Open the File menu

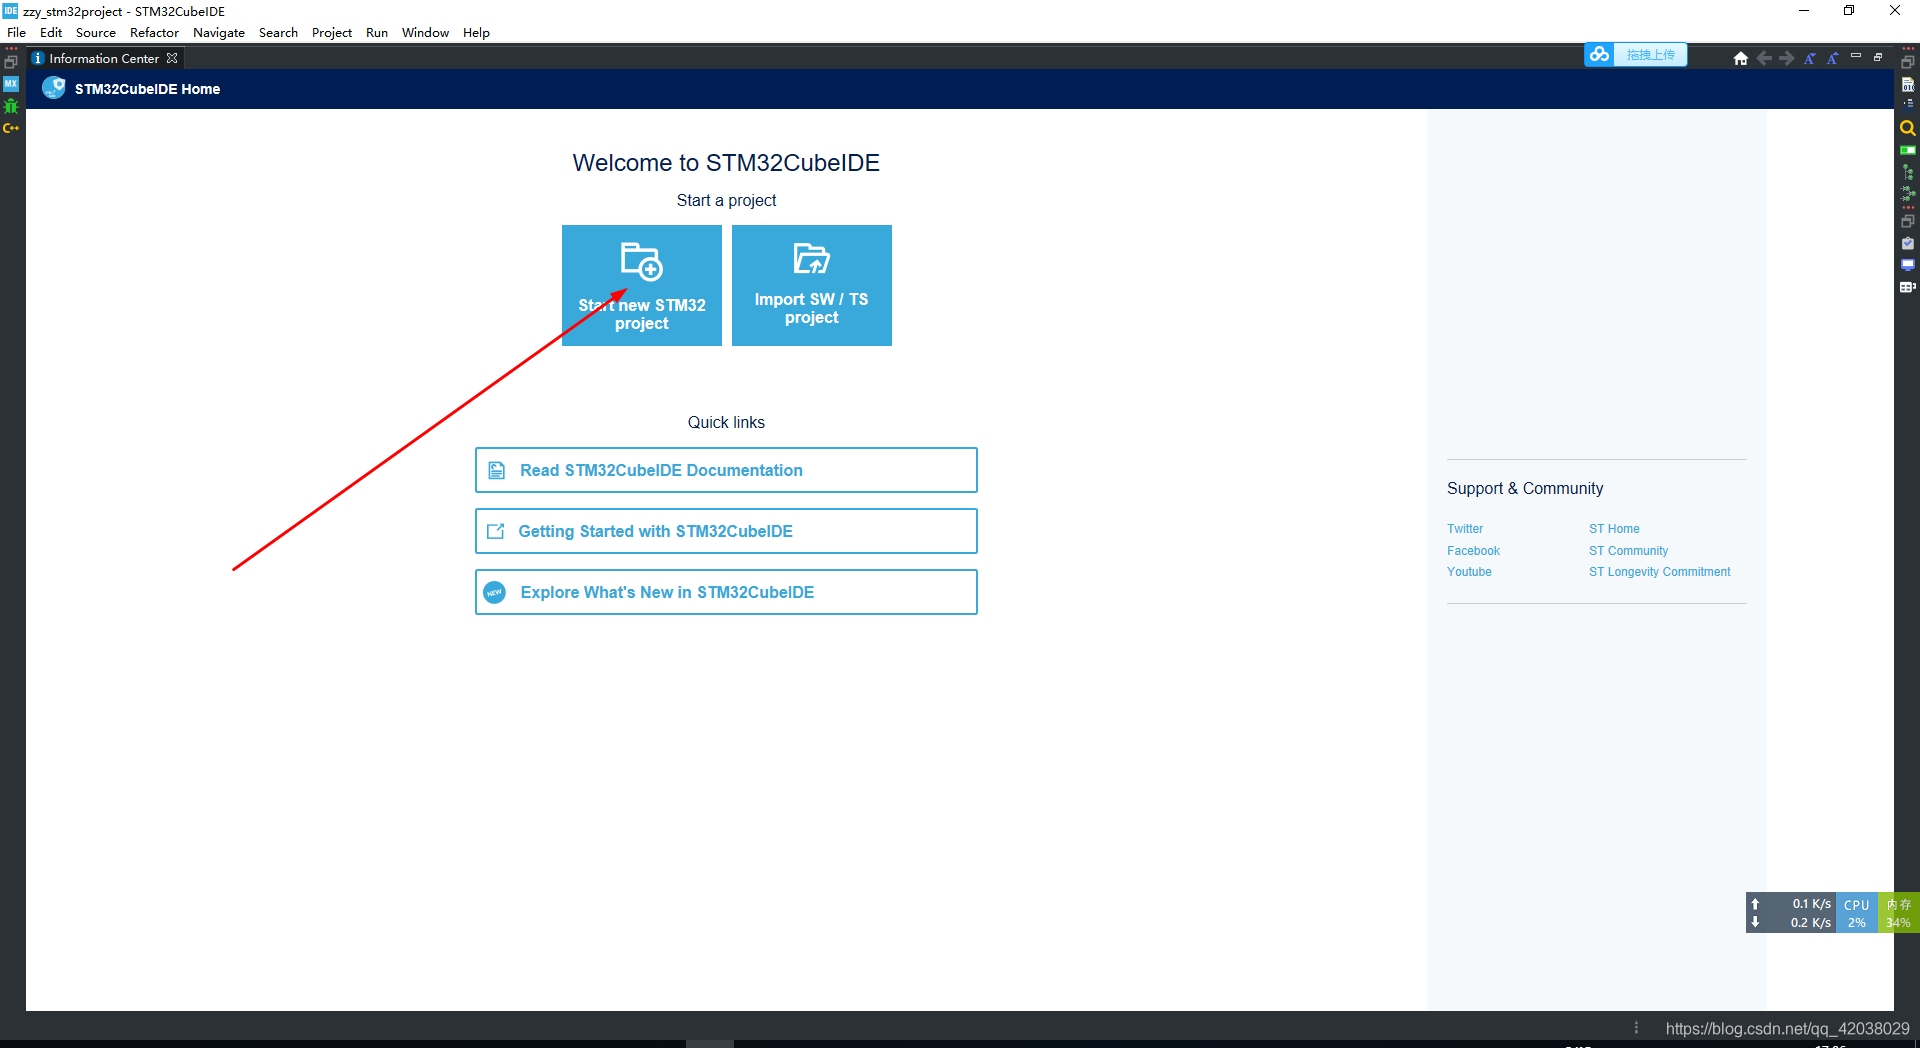[x=17, y=32]
